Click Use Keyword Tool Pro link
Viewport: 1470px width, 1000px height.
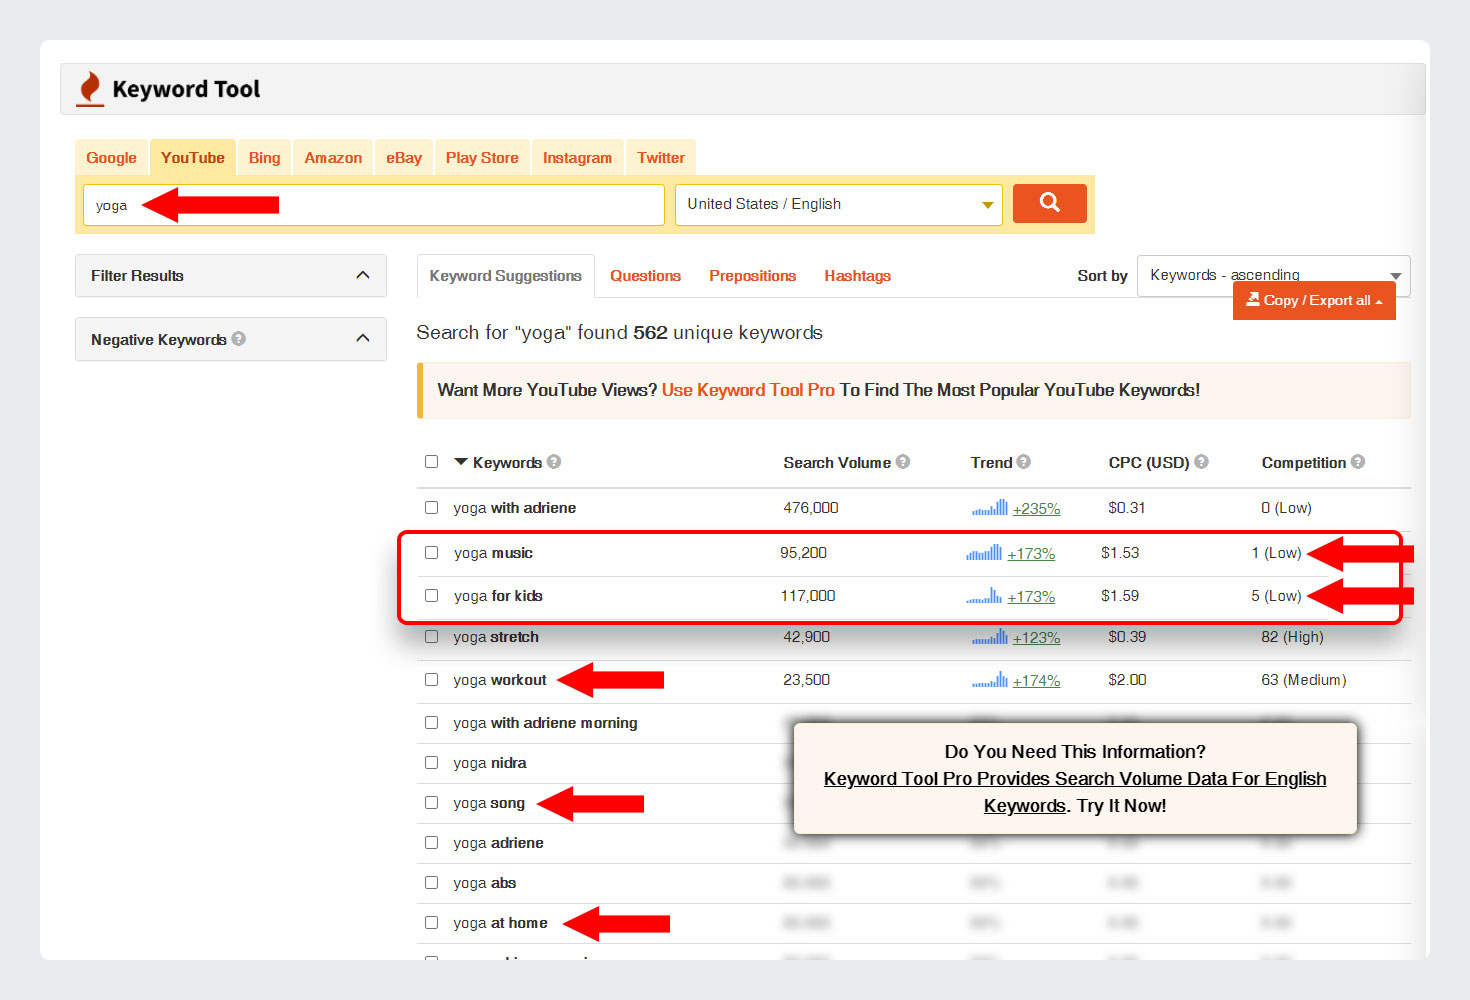click(748, 390)
